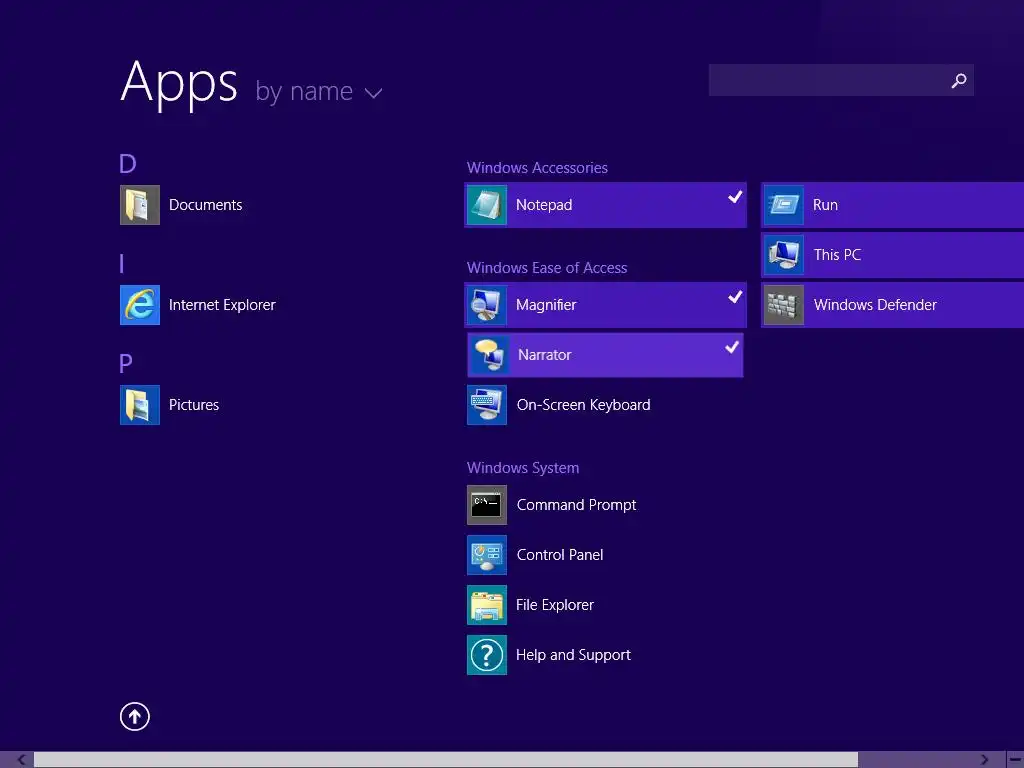Open File Explorer icon
Viewport: 1024px width, 768px height.
click(487, 605)
